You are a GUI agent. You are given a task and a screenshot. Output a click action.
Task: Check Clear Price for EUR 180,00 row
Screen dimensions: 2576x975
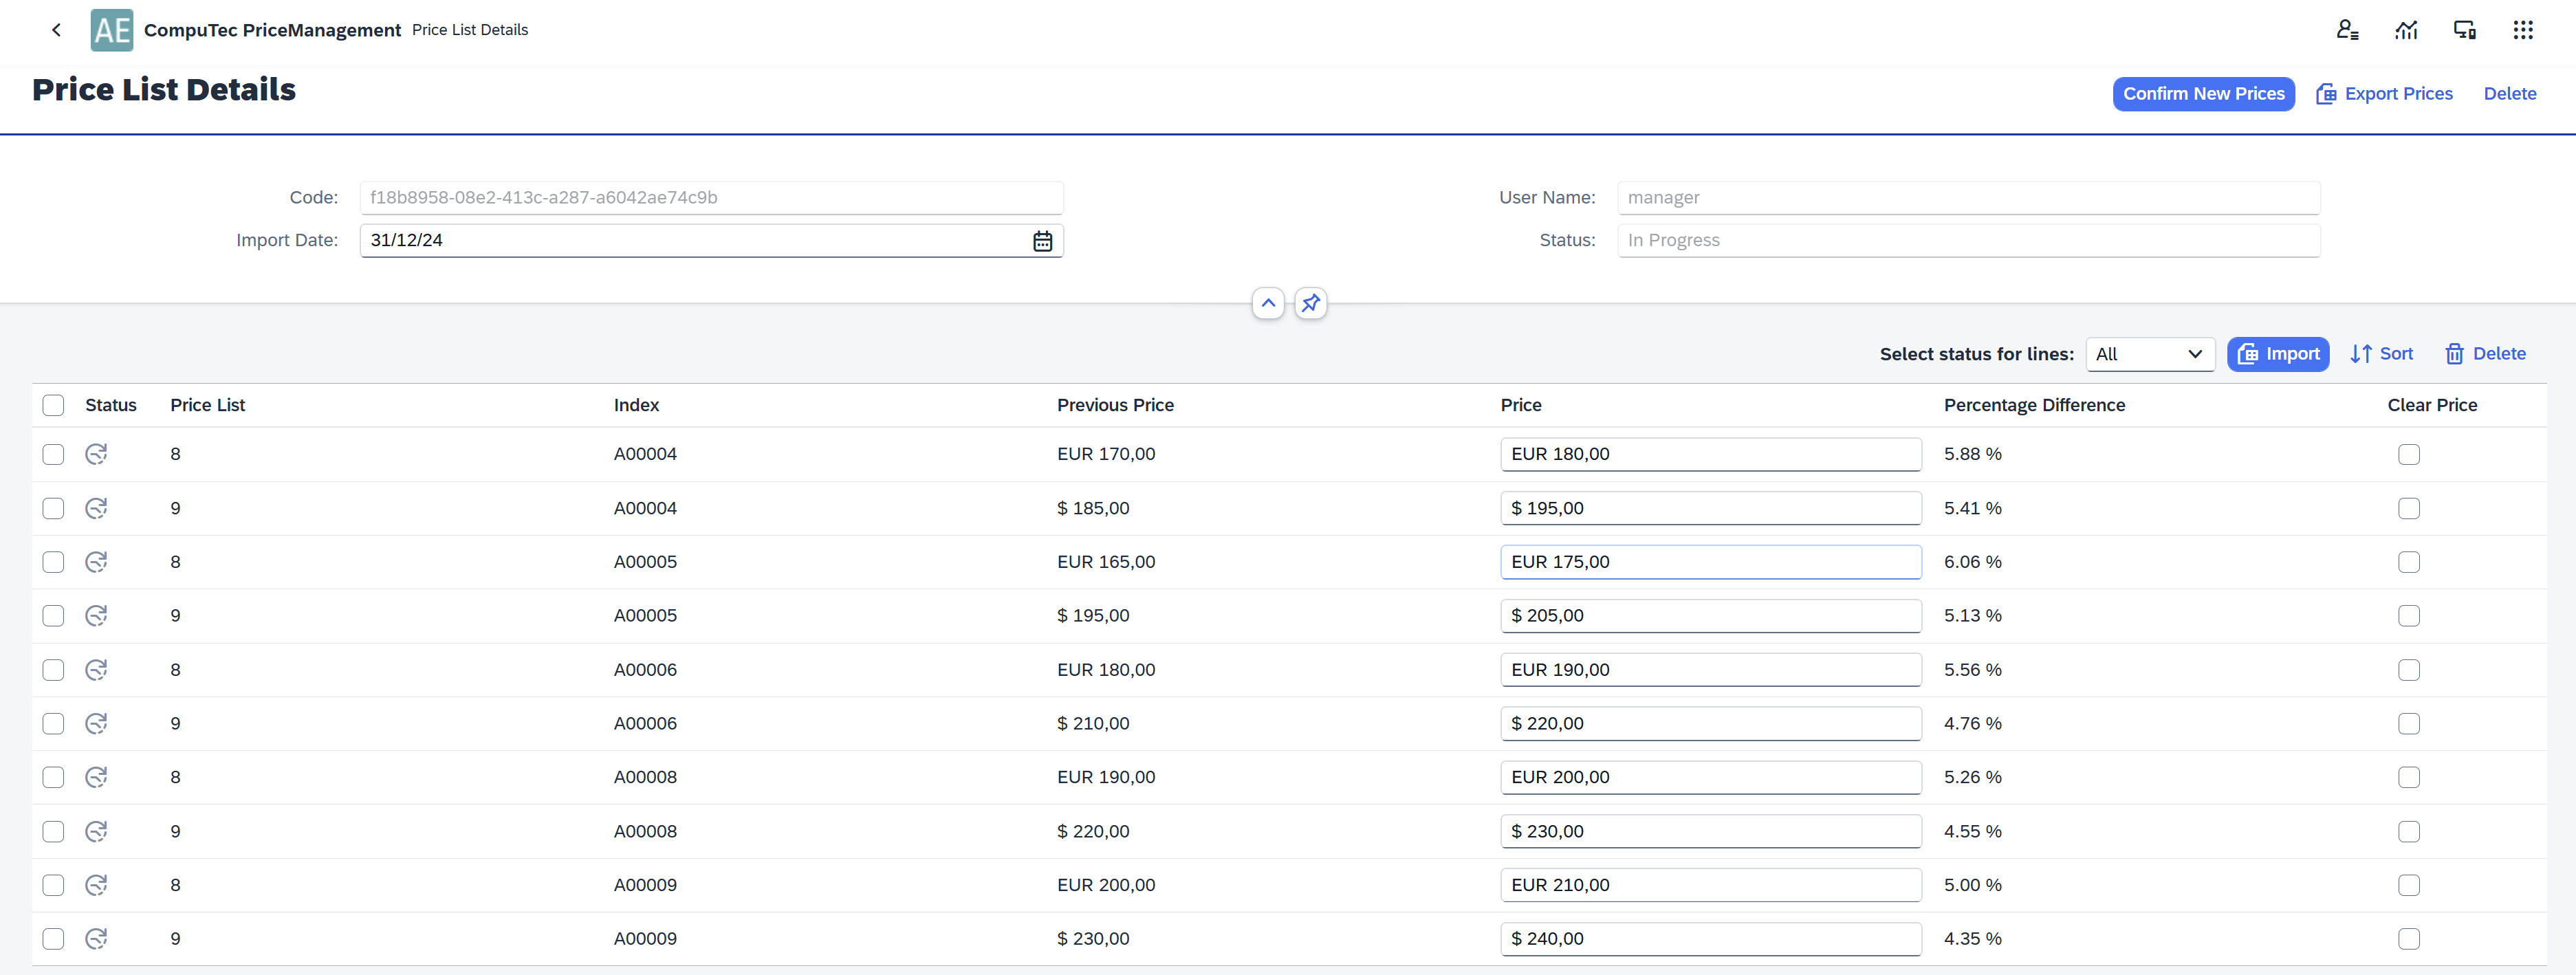2408,454
